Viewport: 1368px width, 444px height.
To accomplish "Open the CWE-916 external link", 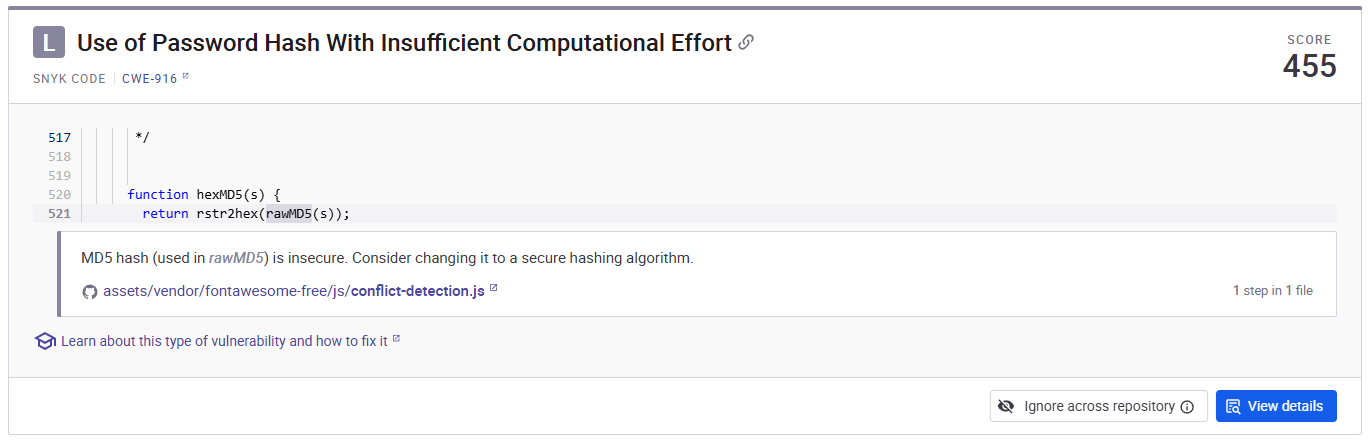I will coord(149,78).
